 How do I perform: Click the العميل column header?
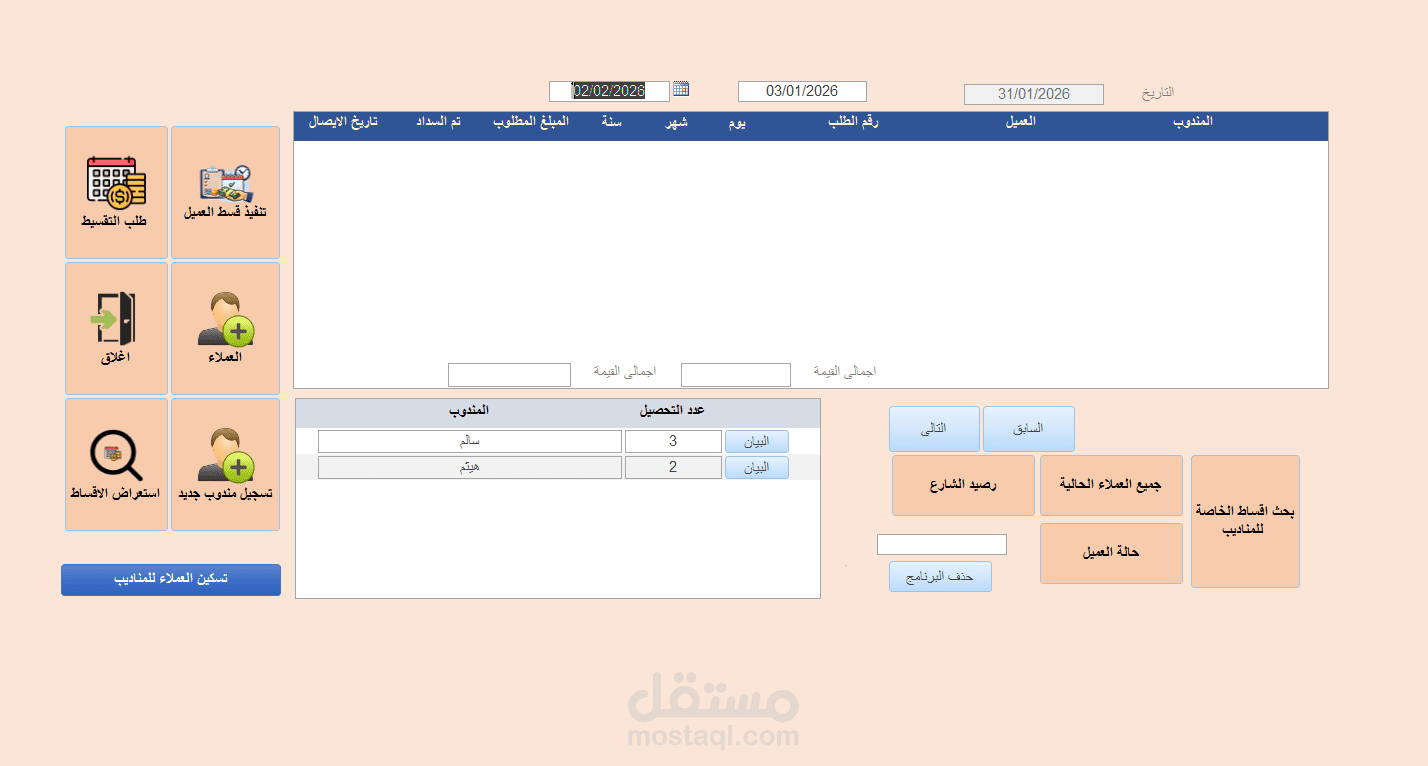(x=1020, y=121)
